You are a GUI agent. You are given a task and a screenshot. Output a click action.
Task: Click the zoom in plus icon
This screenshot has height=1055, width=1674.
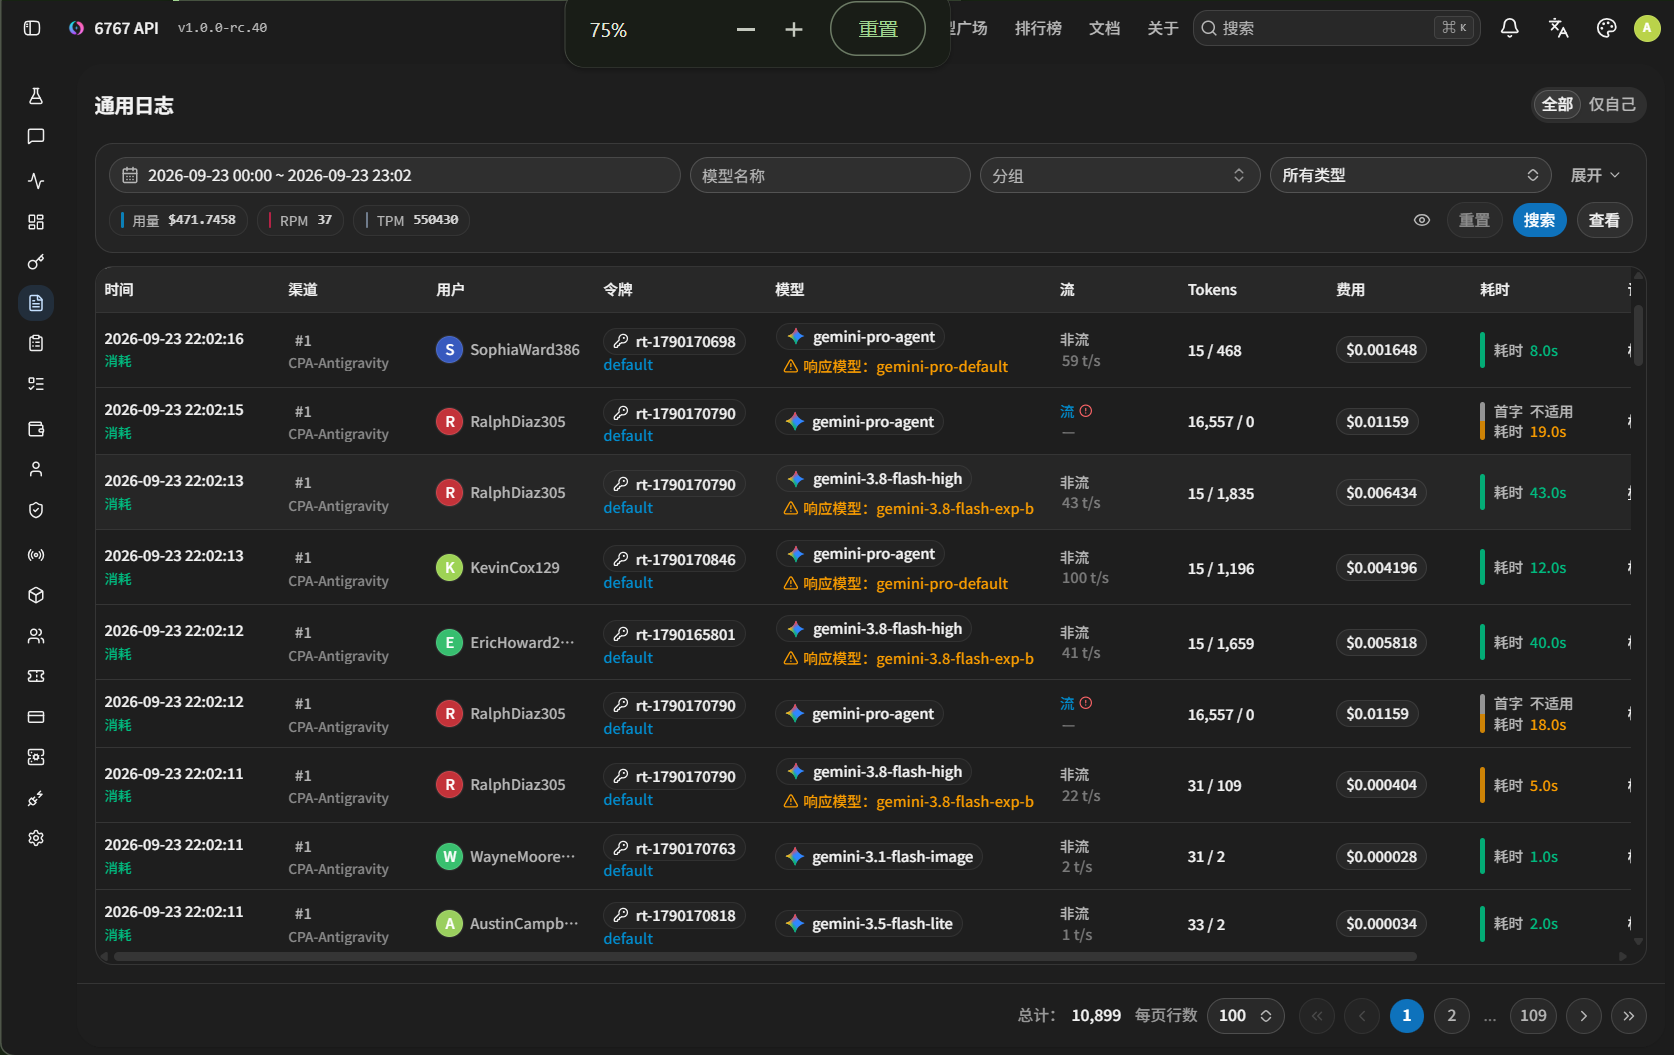coord(794,30)
